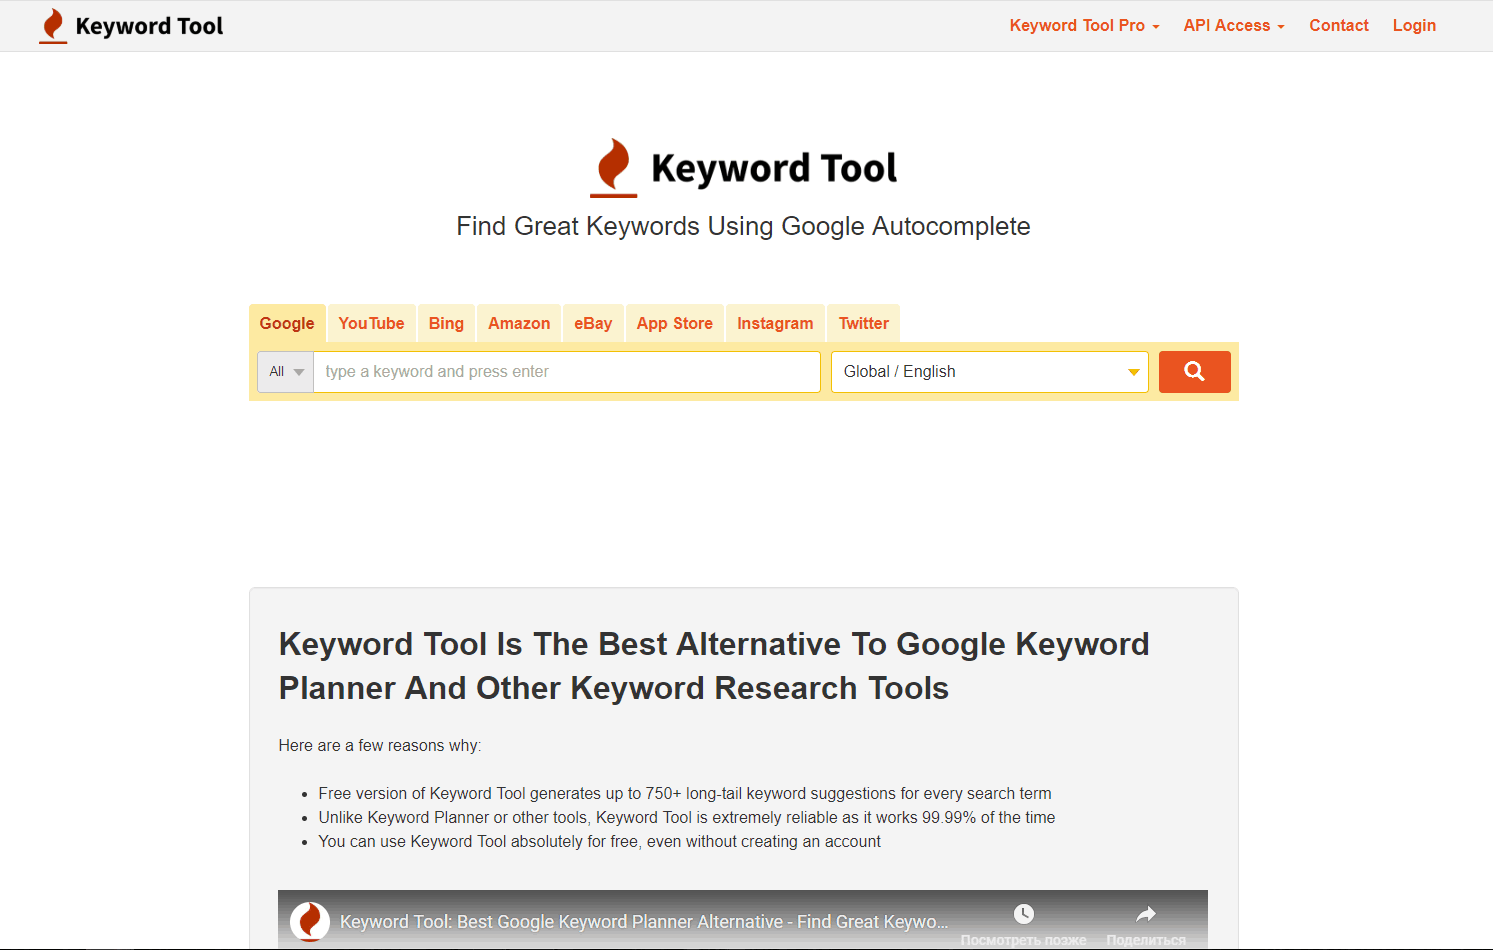The height and width of the screenshot is (950, 1493).
Task: Switch to the Twitter tab
Action: [864, 323]
